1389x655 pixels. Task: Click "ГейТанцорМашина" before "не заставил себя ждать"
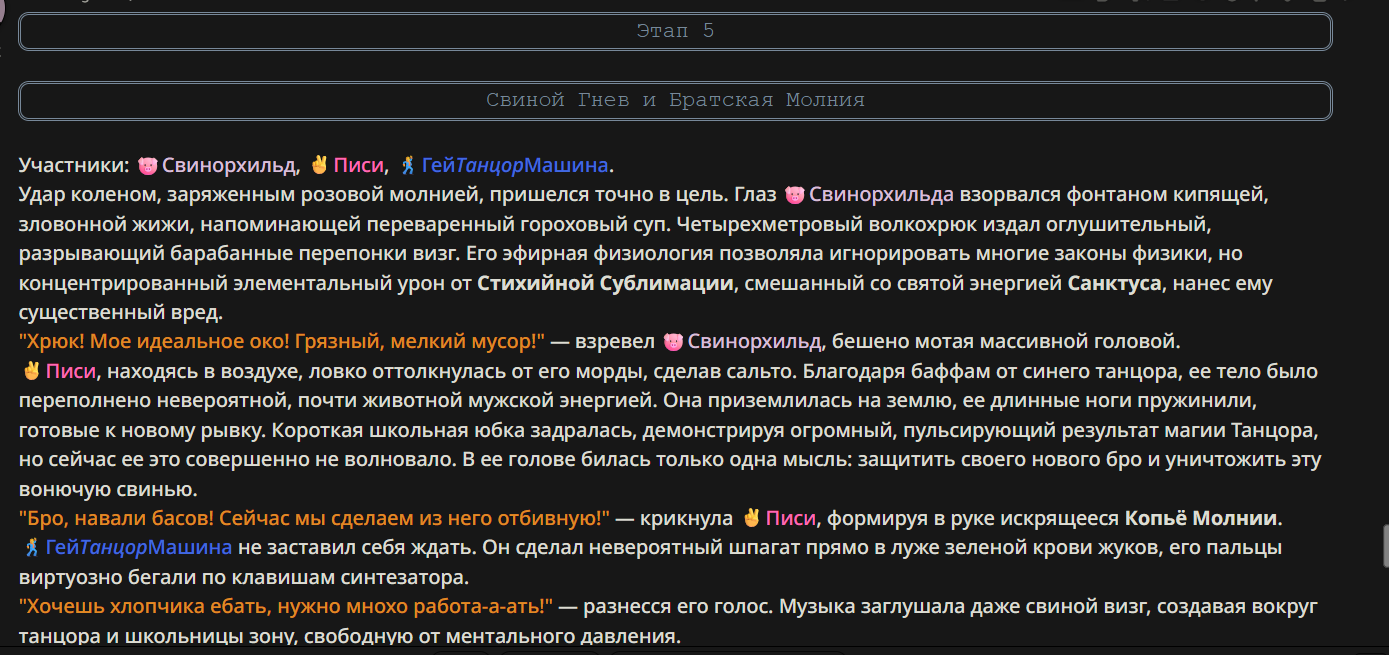(x=139, y=548)
